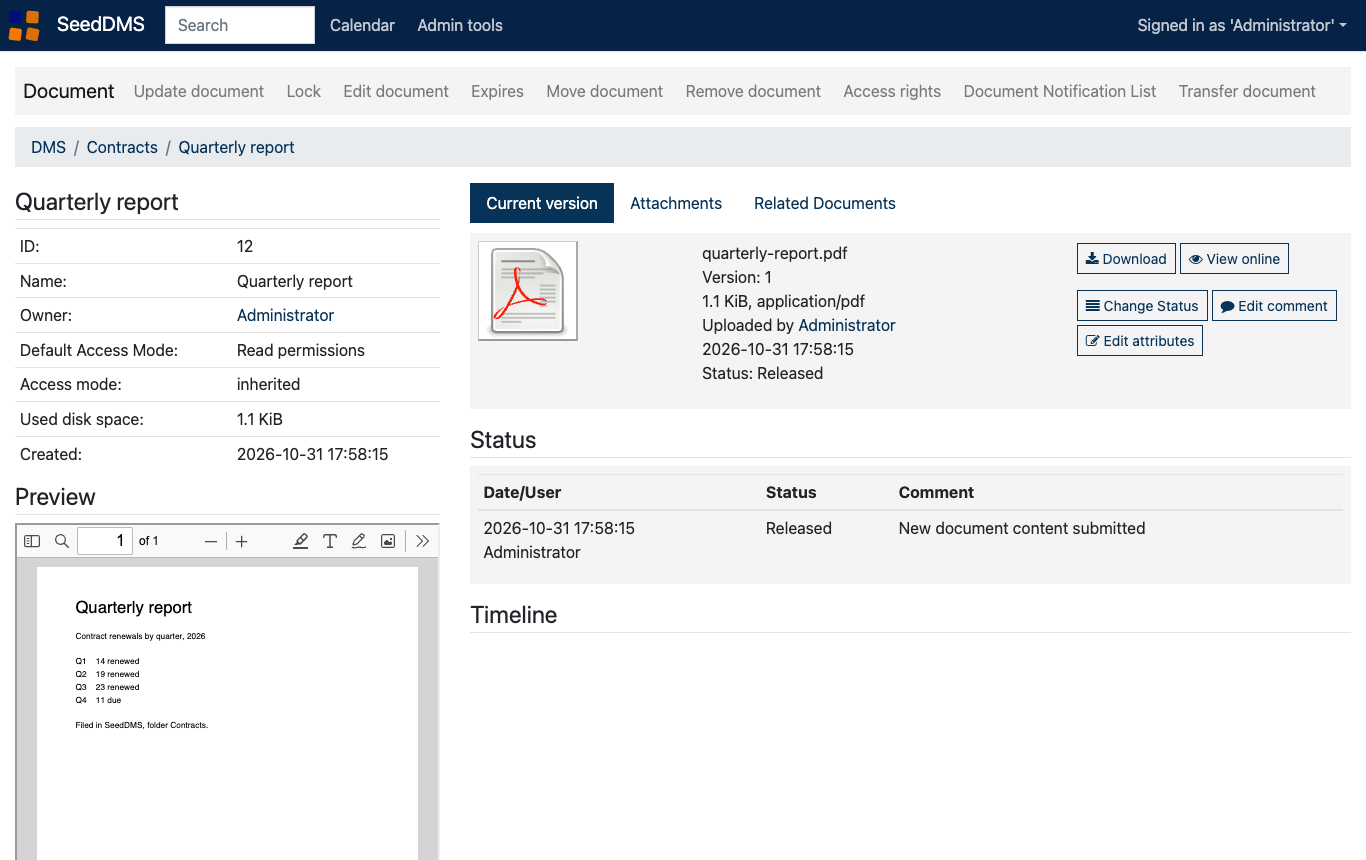1366x860 pixels.
Task: View the document online
Action: click(1234, 259)
